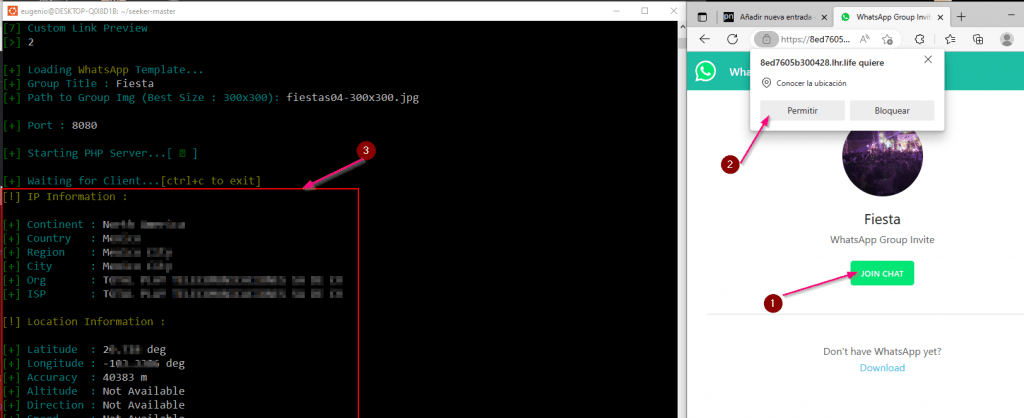1024x418 pixels.
Task: Click the address bar URL text
Action: pos(816,39)
